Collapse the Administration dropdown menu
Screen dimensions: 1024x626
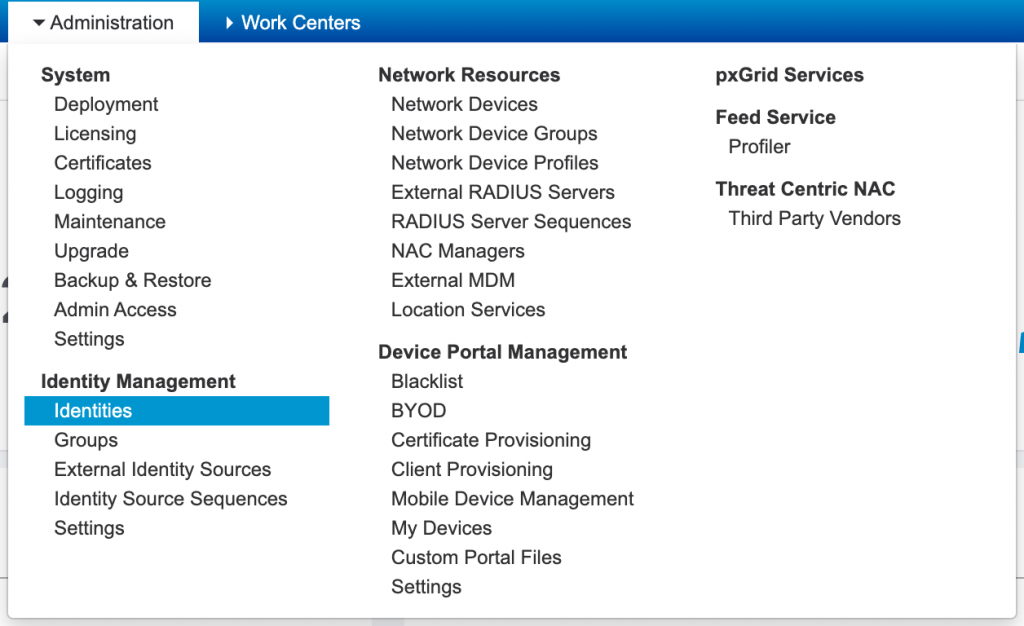(x=102, y=22)
